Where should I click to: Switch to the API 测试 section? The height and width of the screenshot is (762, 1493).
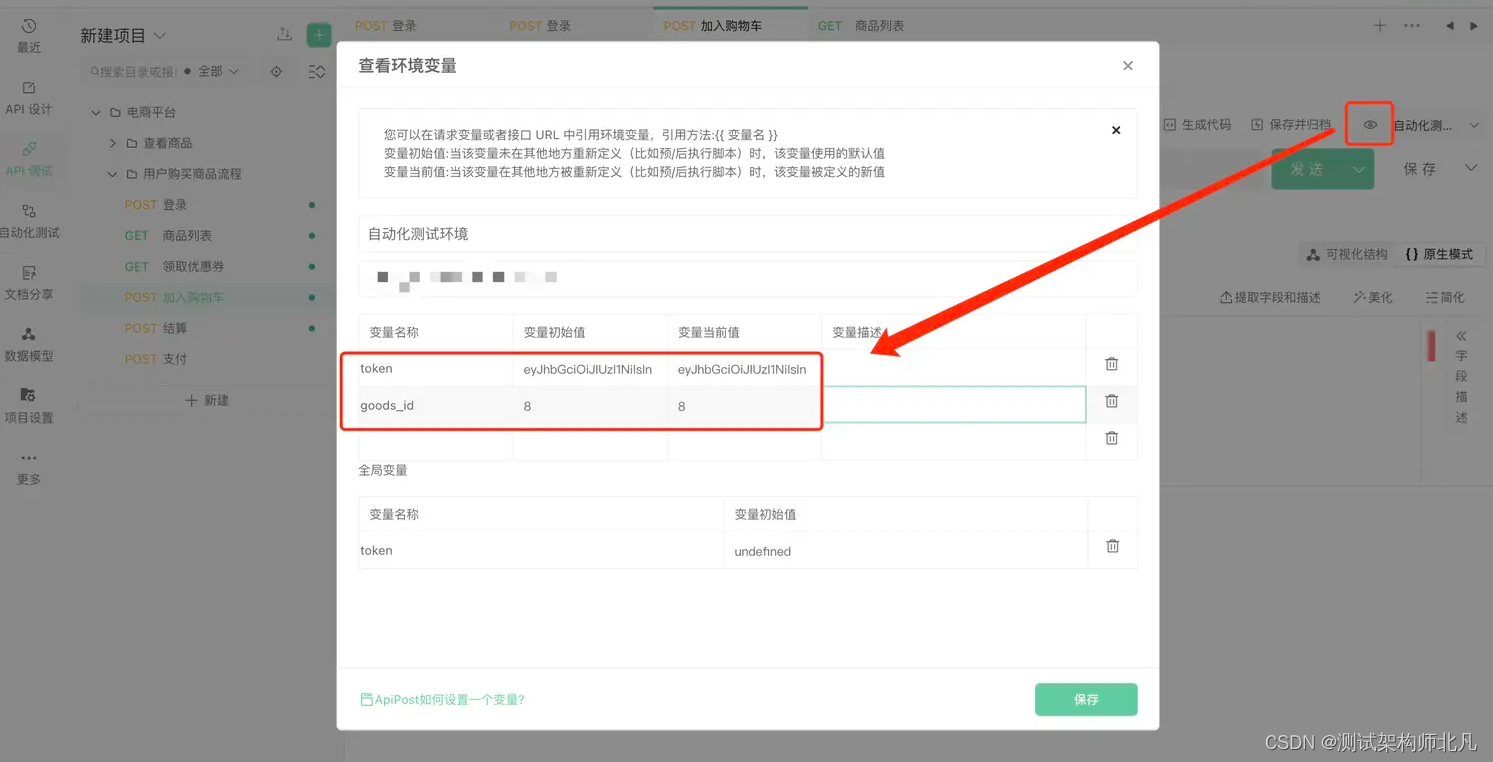pos(29,159)
